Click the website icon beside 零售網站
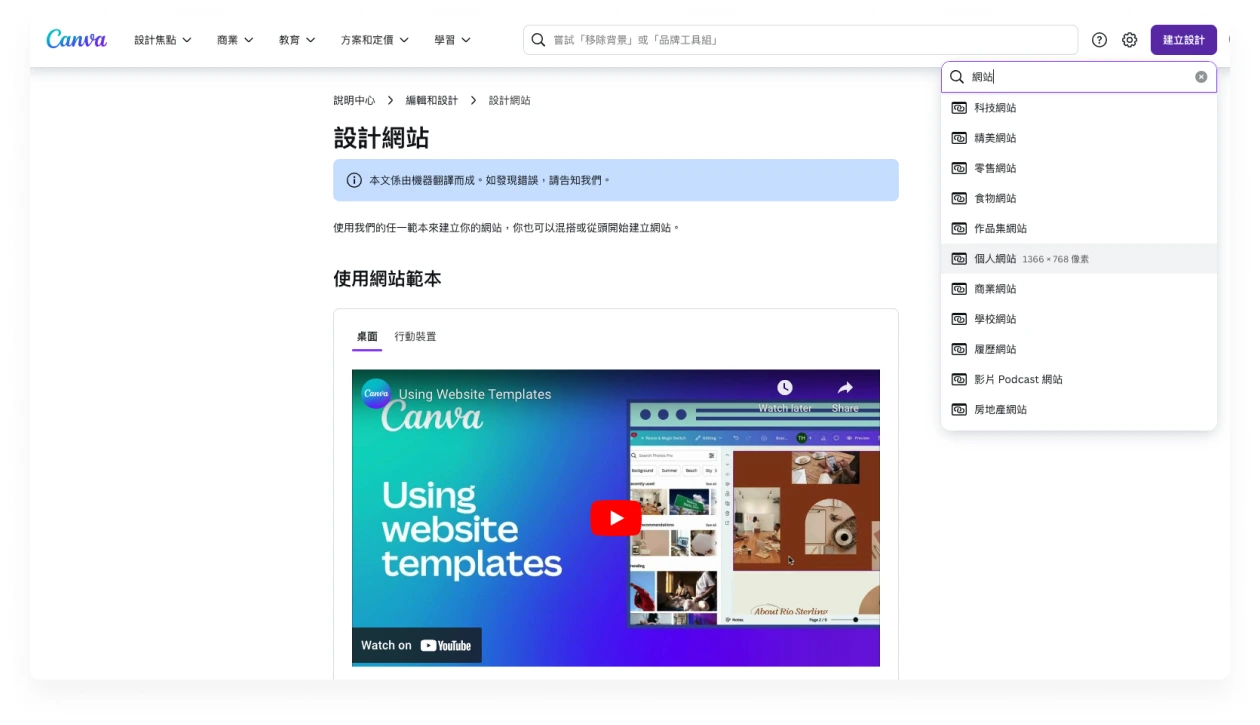The width and height of the screenshot is (1260, 725). point(959,168)
